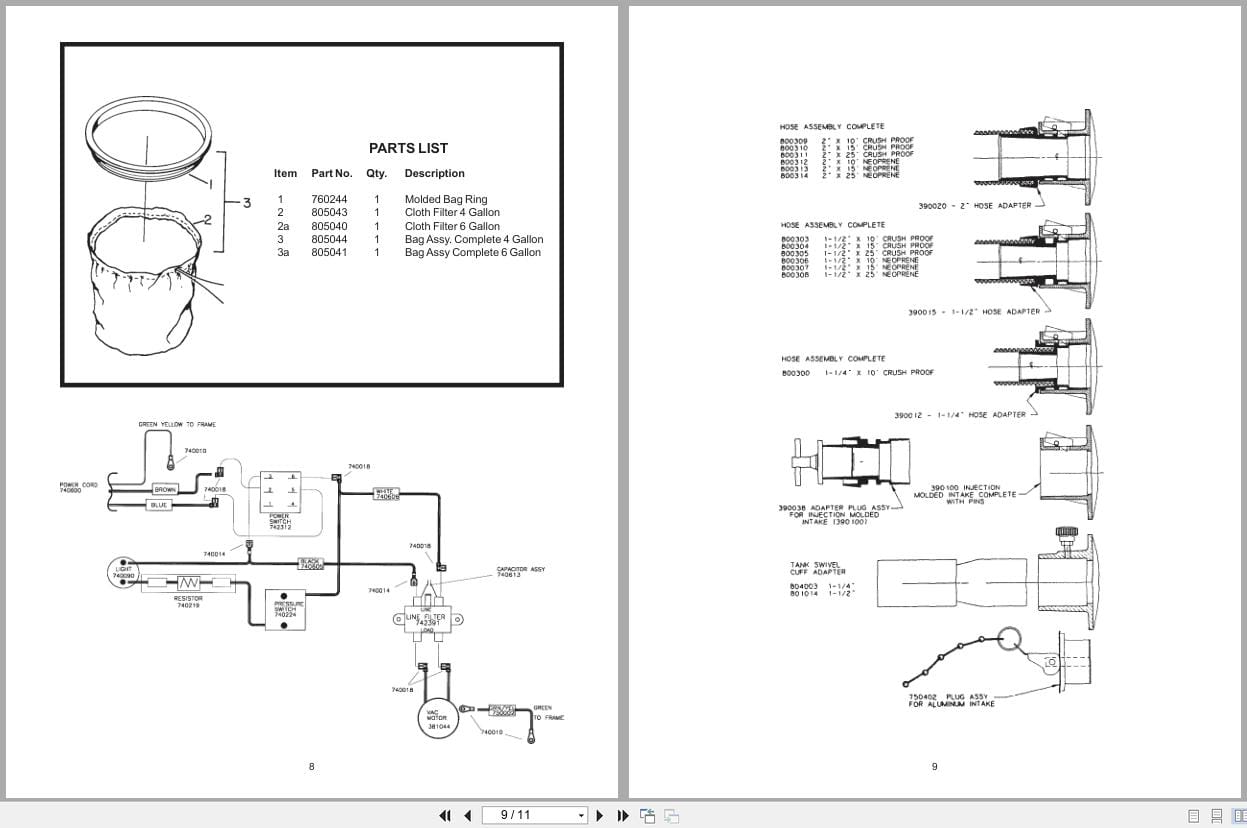
Task: Click the bag ring illustration
Action: tap(148, 139)
